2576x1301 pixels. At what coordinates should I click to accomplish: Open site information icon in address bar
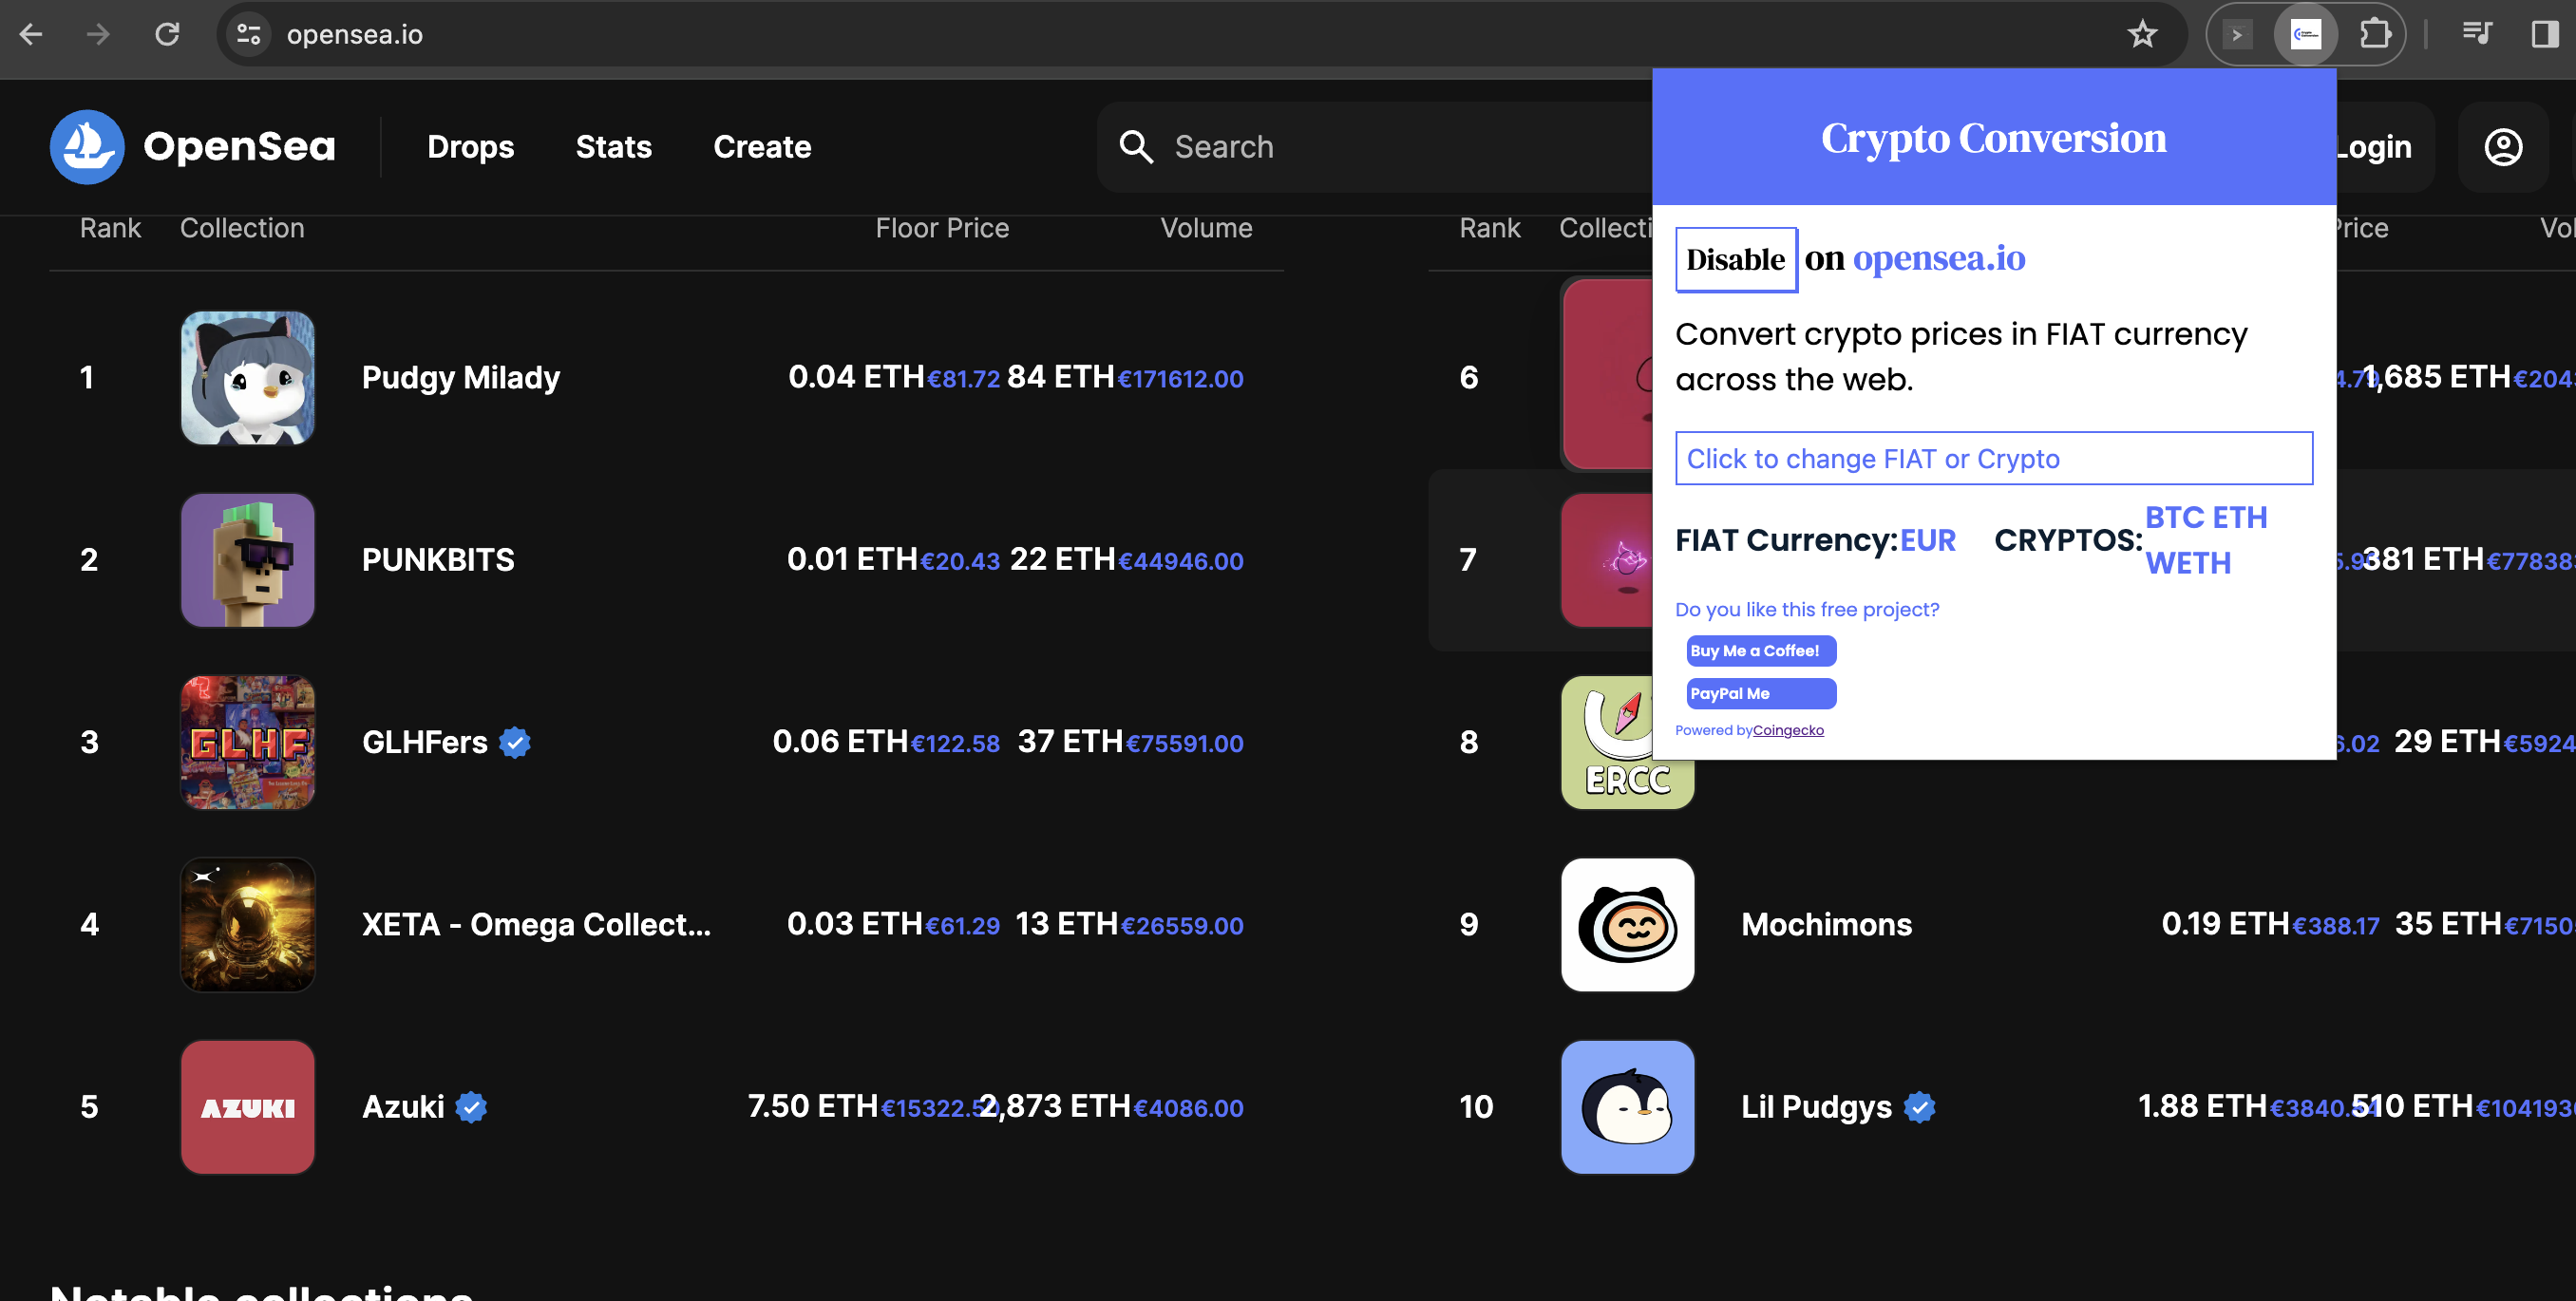pyautogui.click(x=249, y=34)
